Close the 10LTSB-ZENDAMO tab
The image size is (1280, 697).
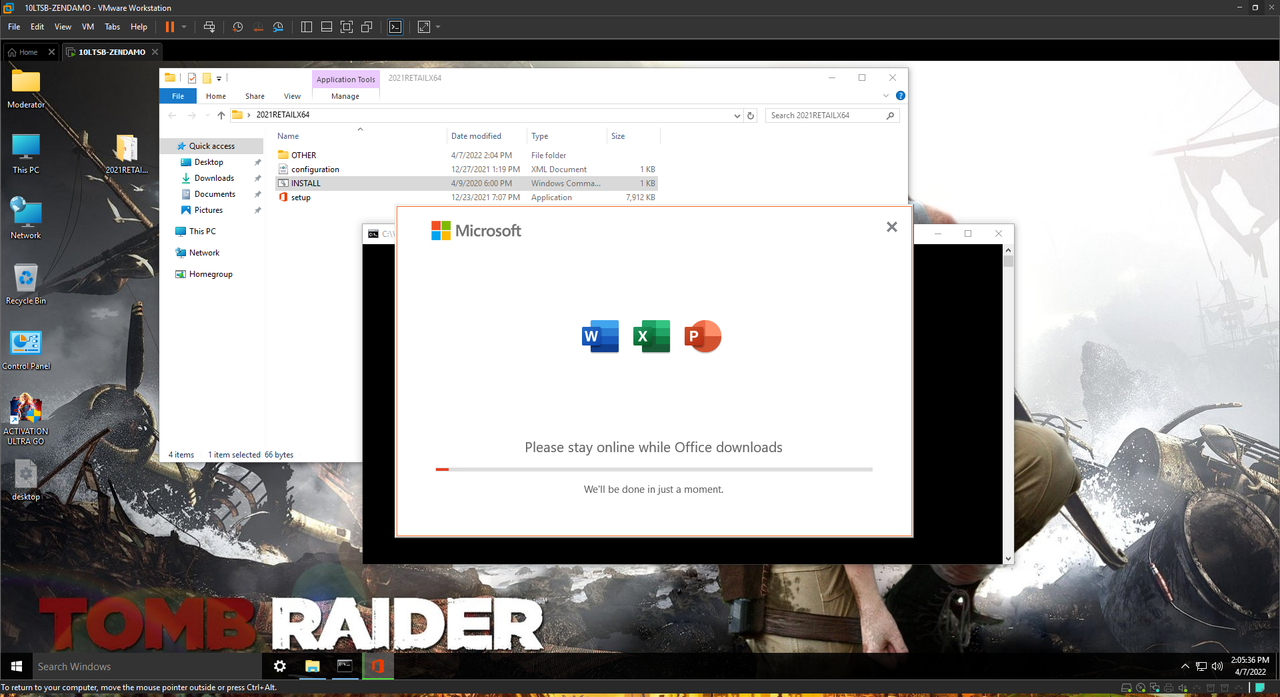point(156,52)
